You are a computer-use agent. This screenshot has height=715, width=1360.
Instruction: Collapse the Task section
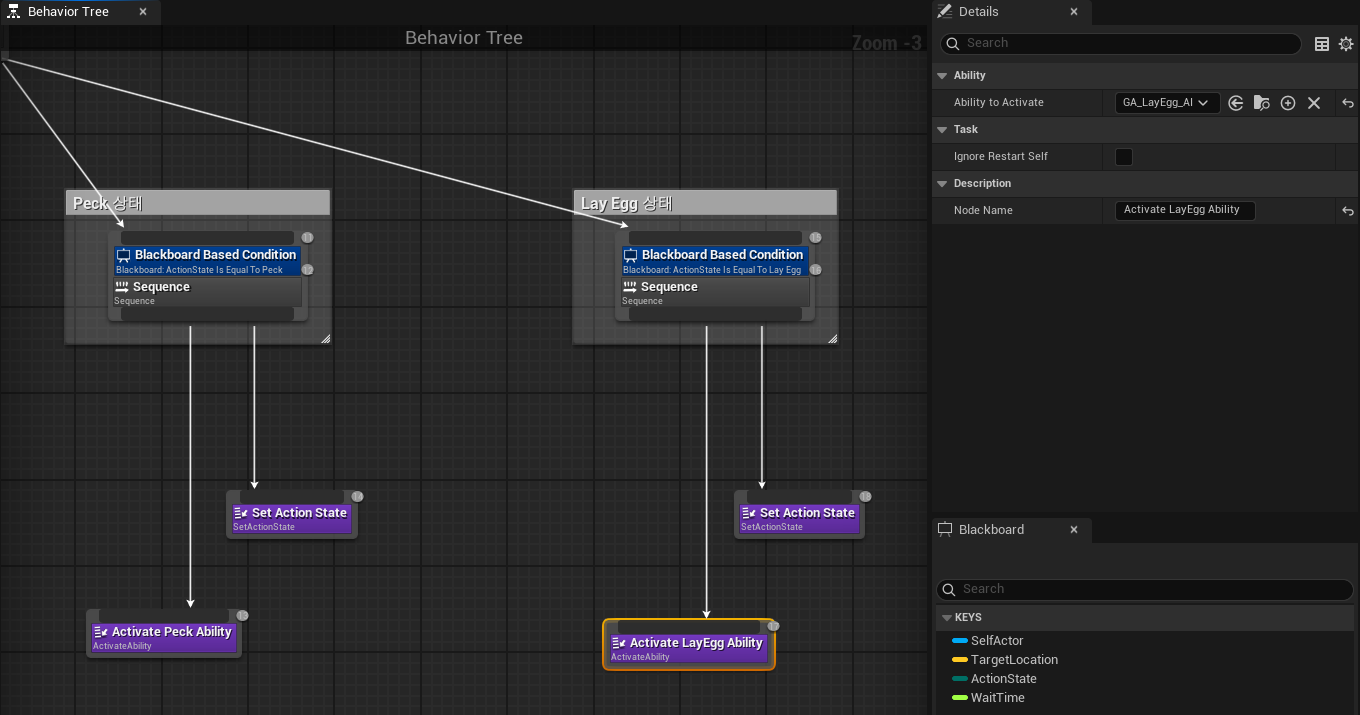coord(942,130)
